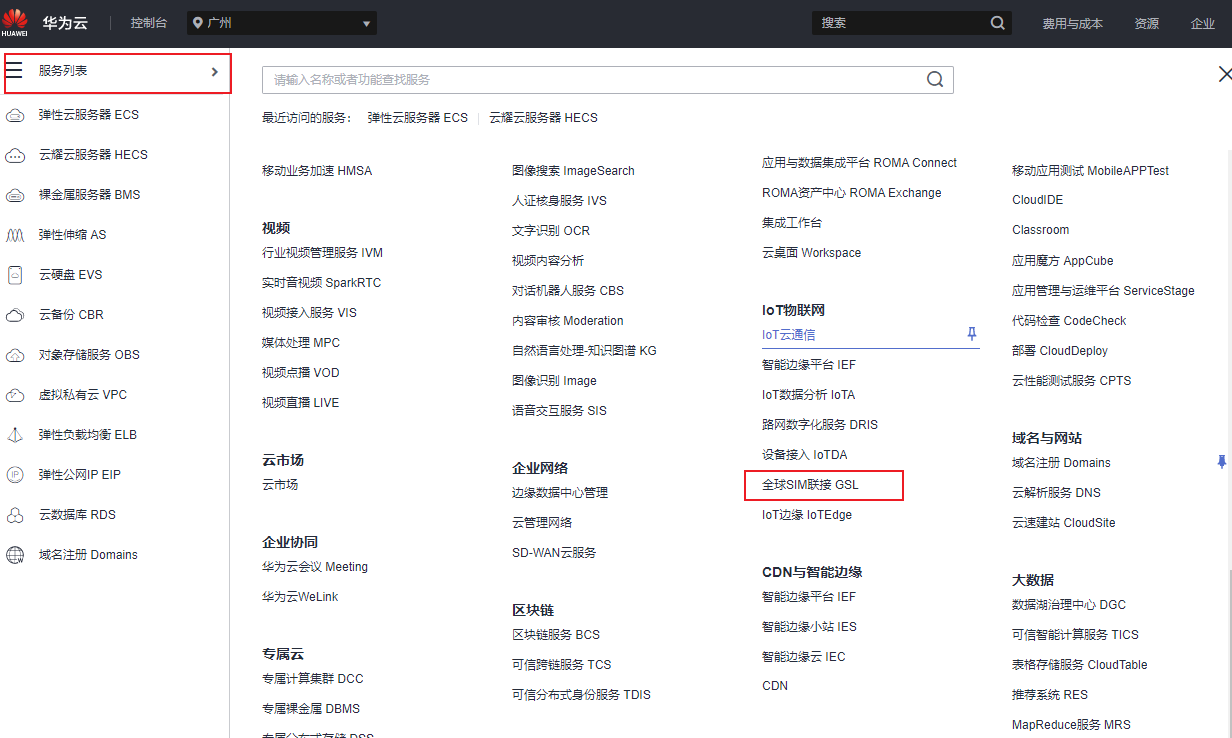Open the 控制台 console menu item
Image resolution: width=1232 pixels, height=738 pixels.
coord(149,23)
